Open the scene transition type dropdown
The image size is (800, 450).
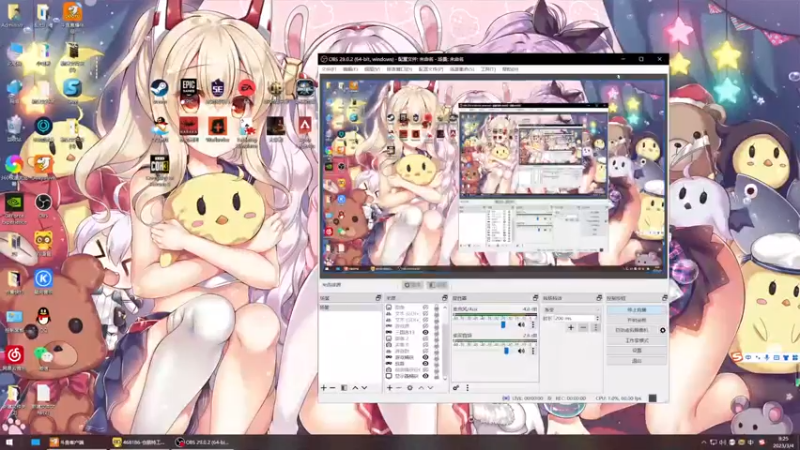pyautogui.click(x=571, y=310)
